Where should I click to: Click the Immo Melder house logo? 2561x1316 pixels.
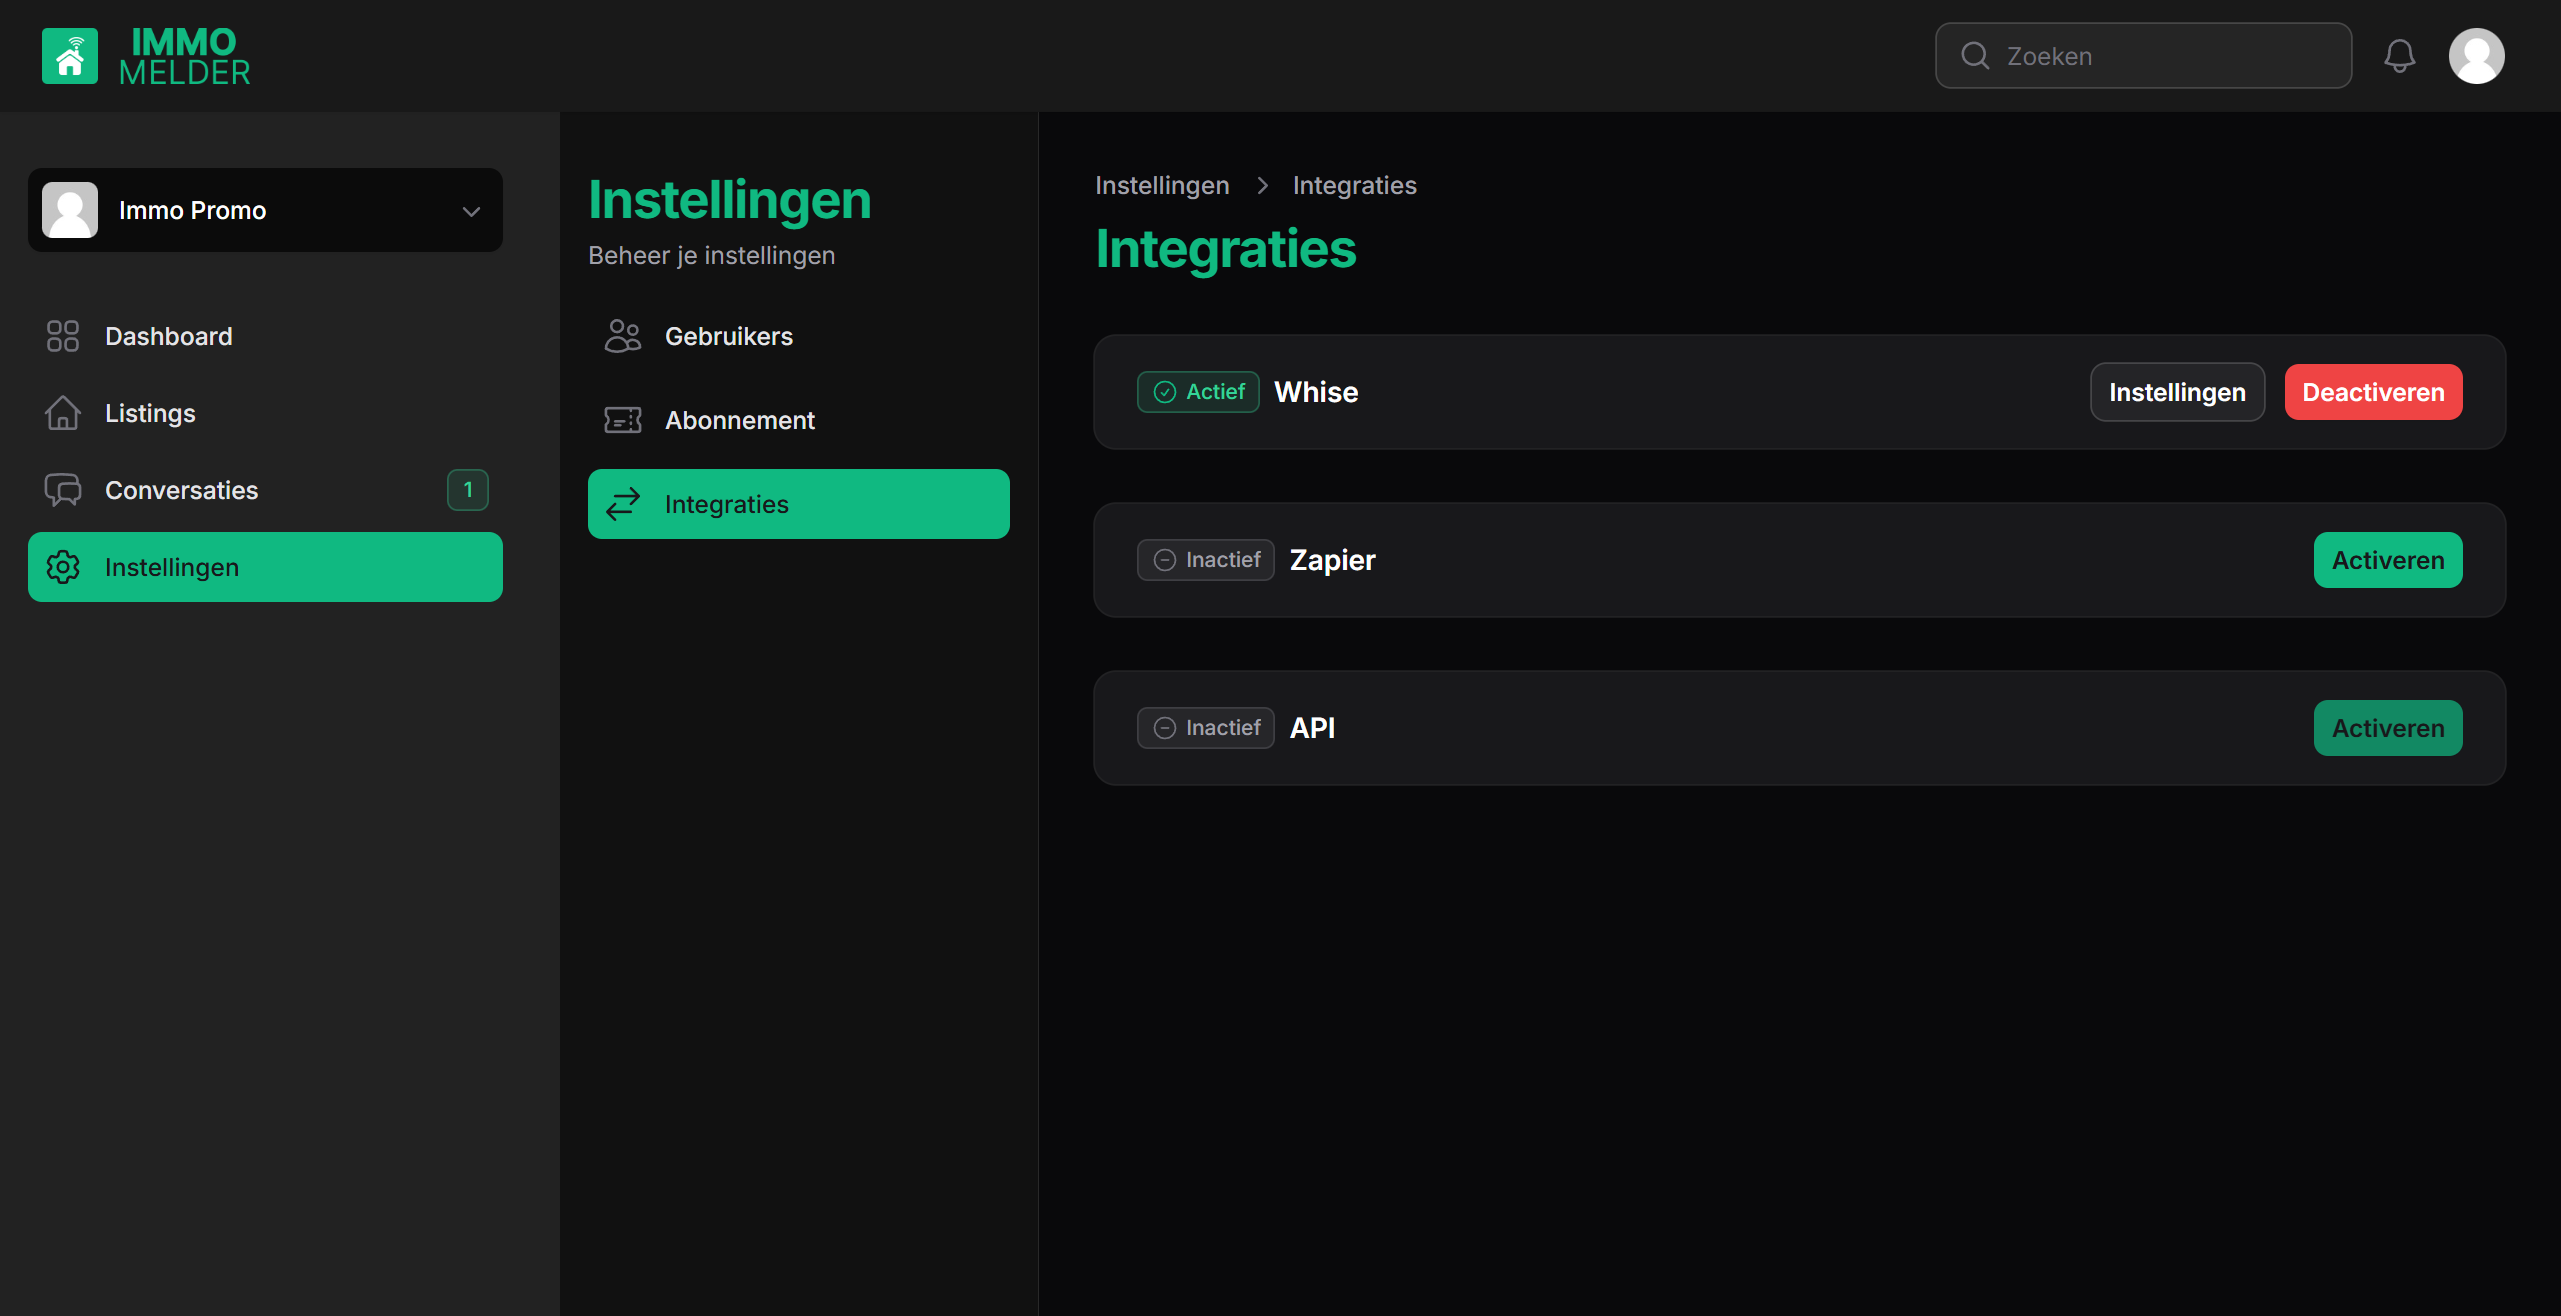coord(70,56)
